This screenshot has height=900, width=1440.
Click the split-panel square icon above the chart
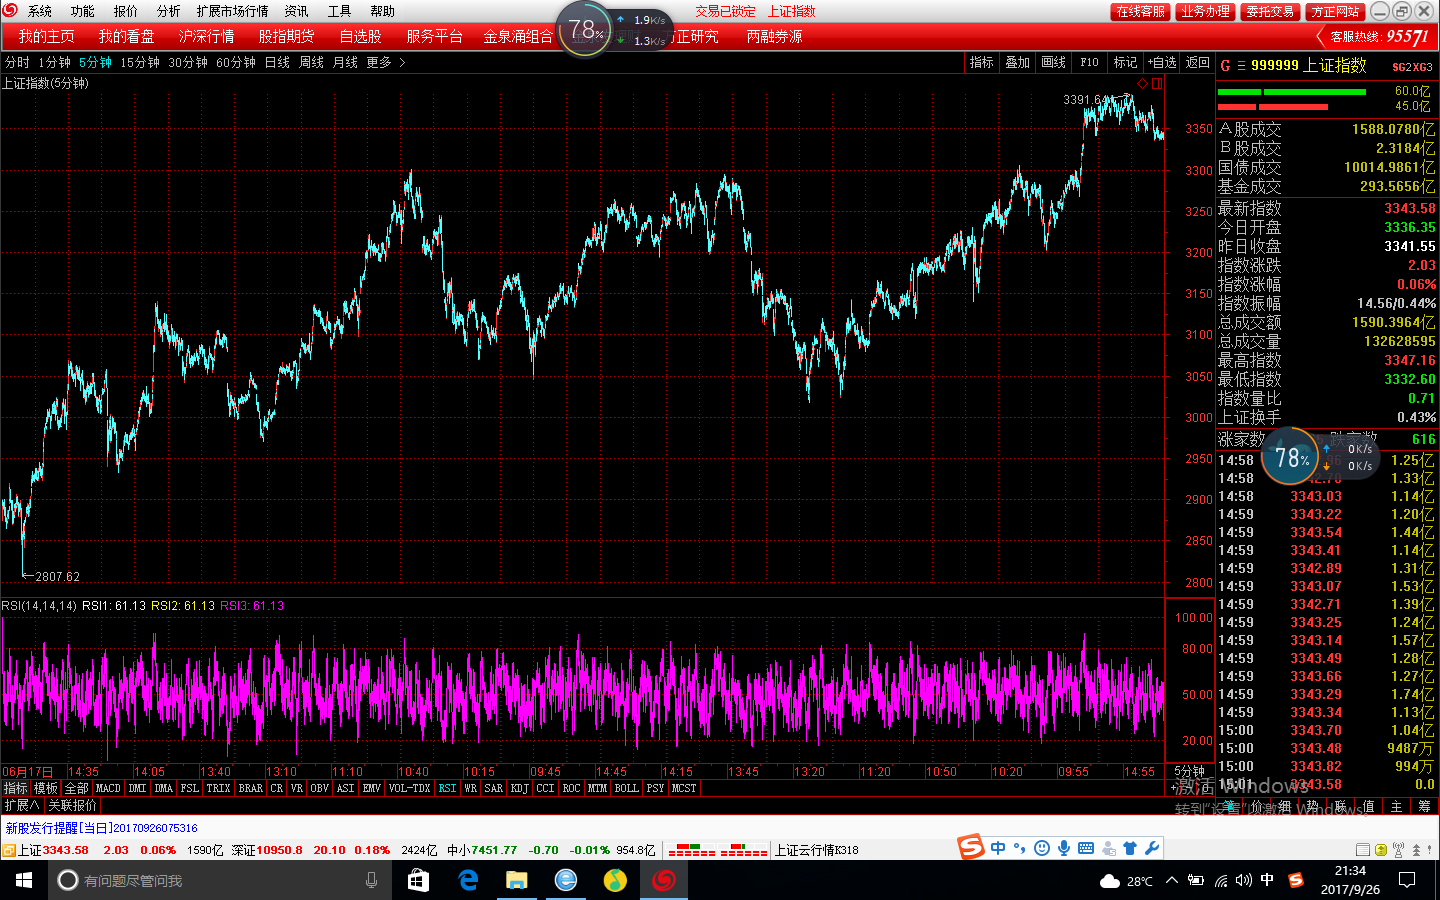[x=1157, y=84]
